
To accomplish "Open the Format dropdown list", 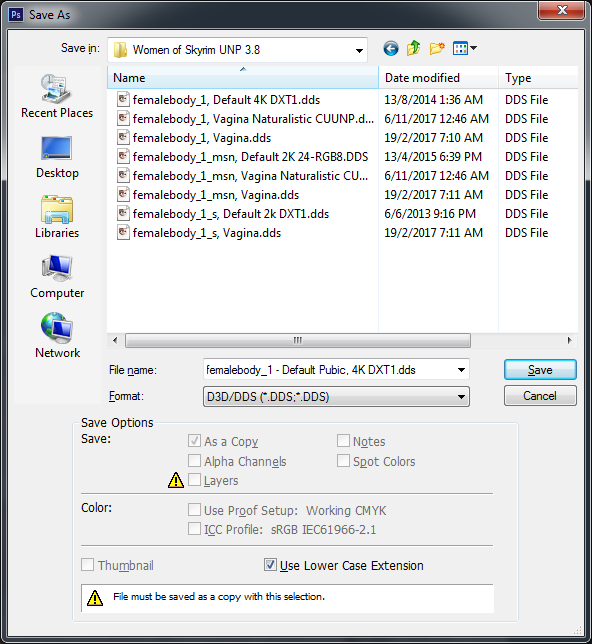I will [x=336, y=397].
